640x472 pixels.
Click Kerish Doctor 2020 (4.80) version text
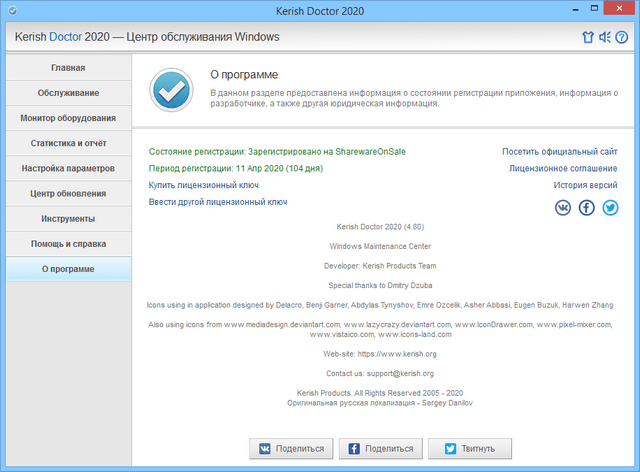tap(380, 227)
